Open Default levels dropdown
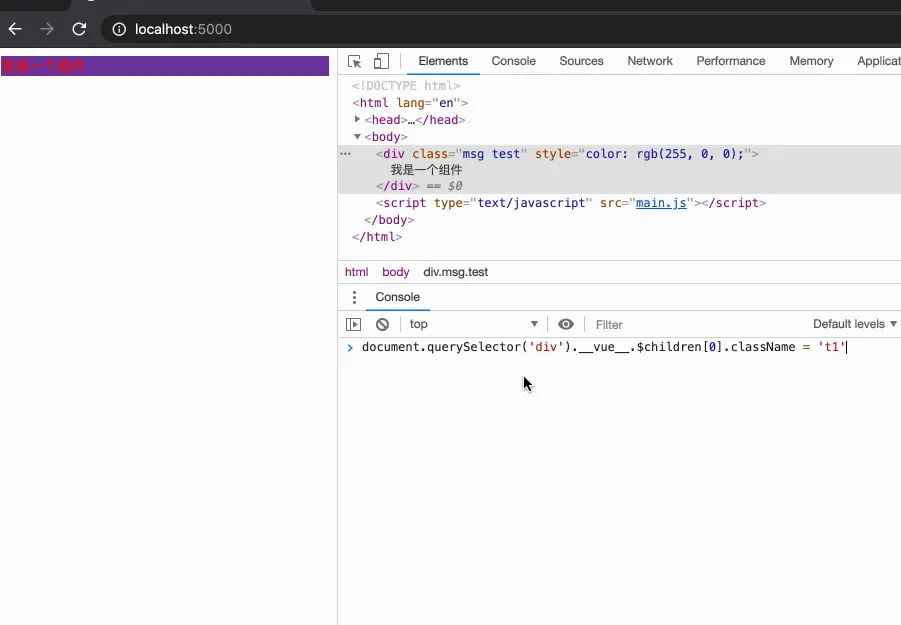The height and width of the screenshot is (625, 901). pyautogui.click(x=854, y=324)
